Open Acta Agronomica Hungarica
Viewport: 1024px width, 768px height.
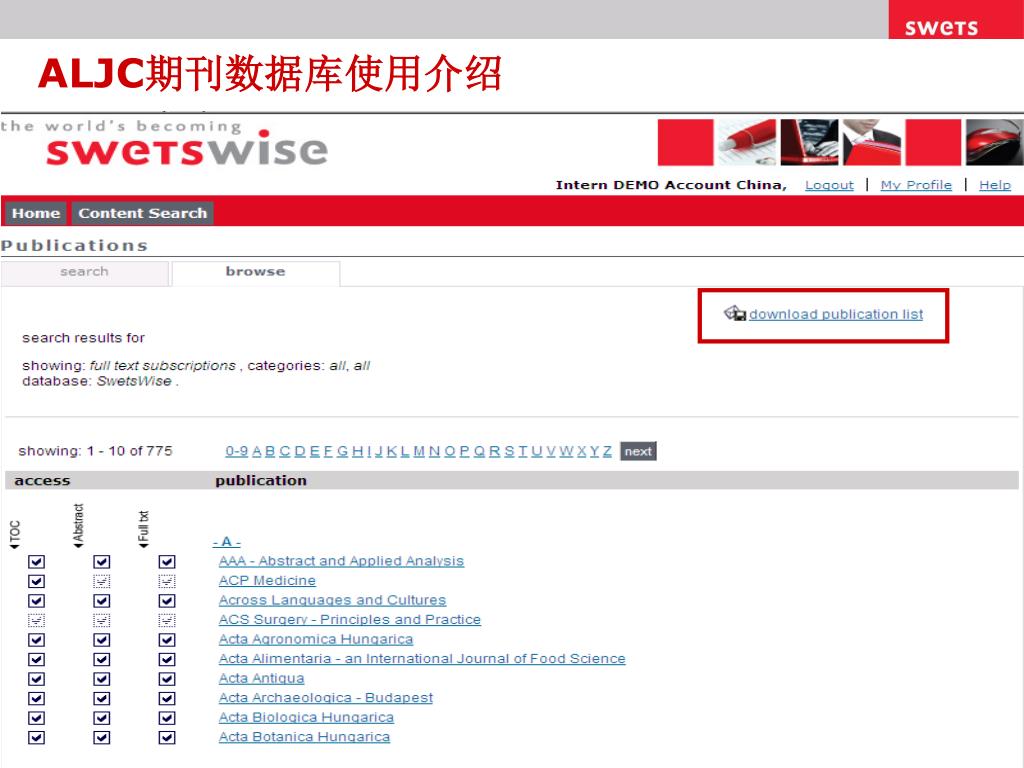click(316, 640)
